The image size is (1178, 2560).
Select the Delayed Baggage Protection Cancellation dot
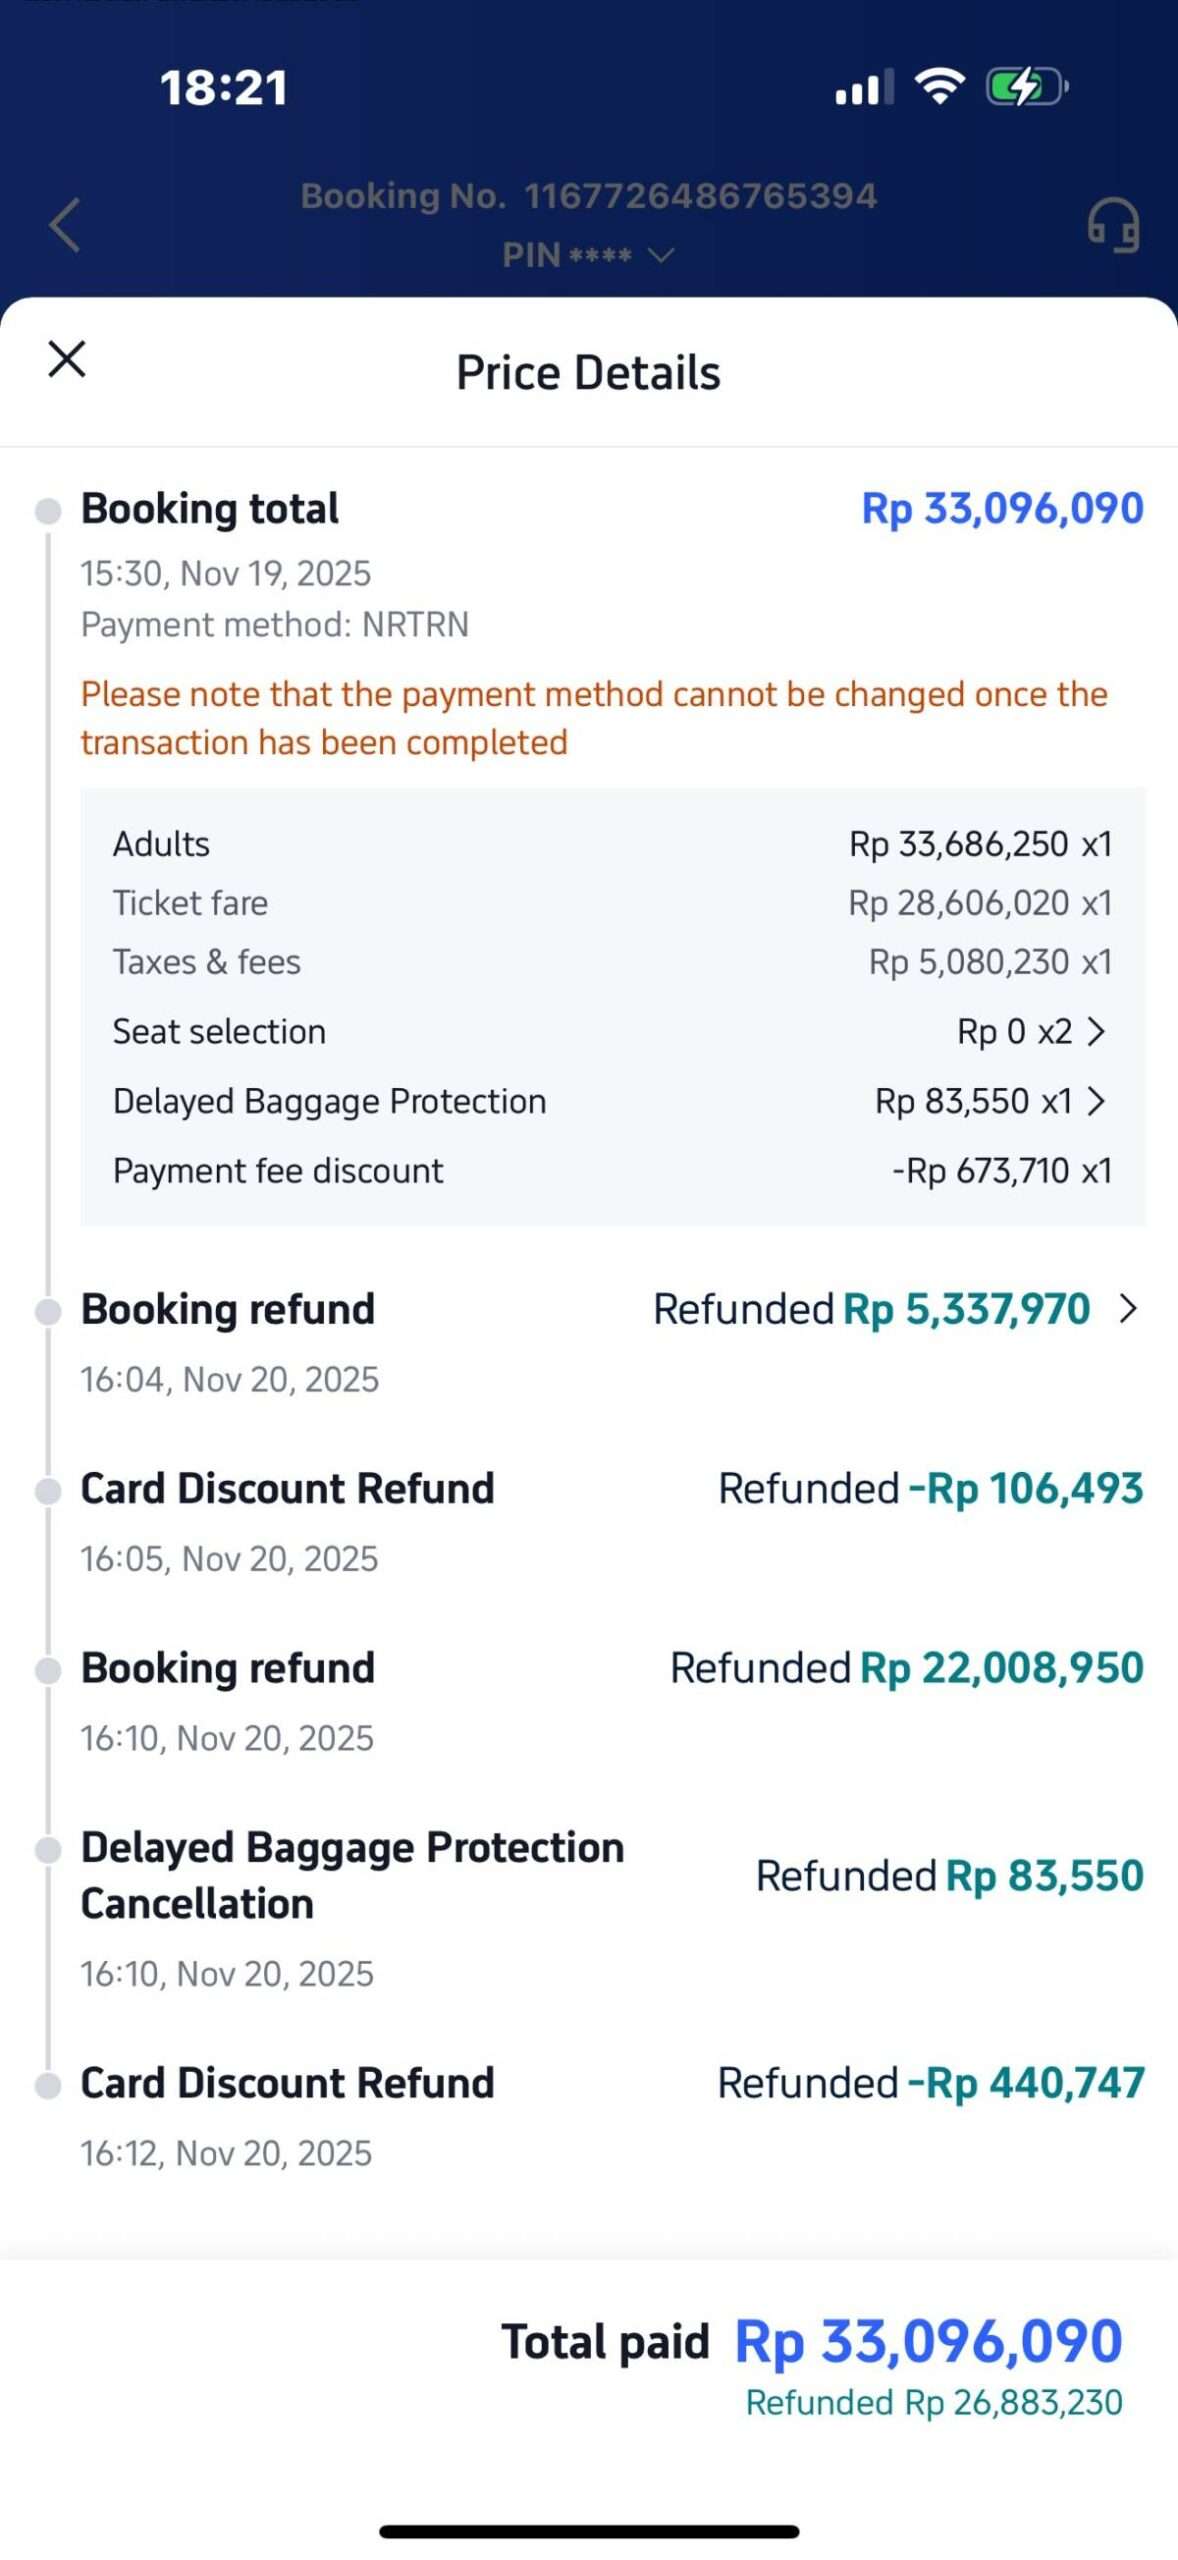(48, 1849)
